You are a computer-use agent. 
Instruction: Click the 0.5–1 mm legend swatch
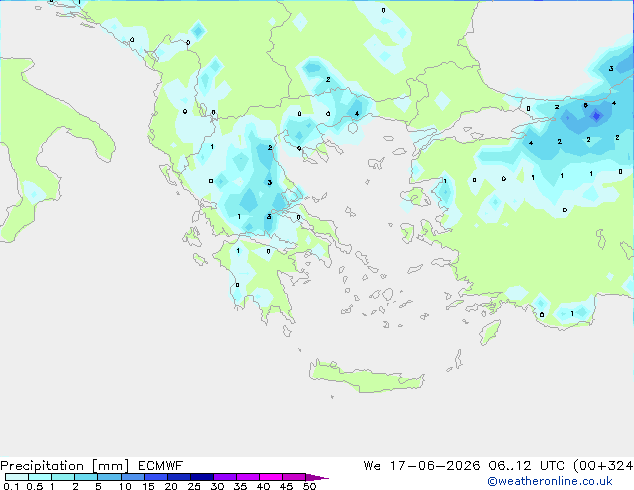[40, 477]
